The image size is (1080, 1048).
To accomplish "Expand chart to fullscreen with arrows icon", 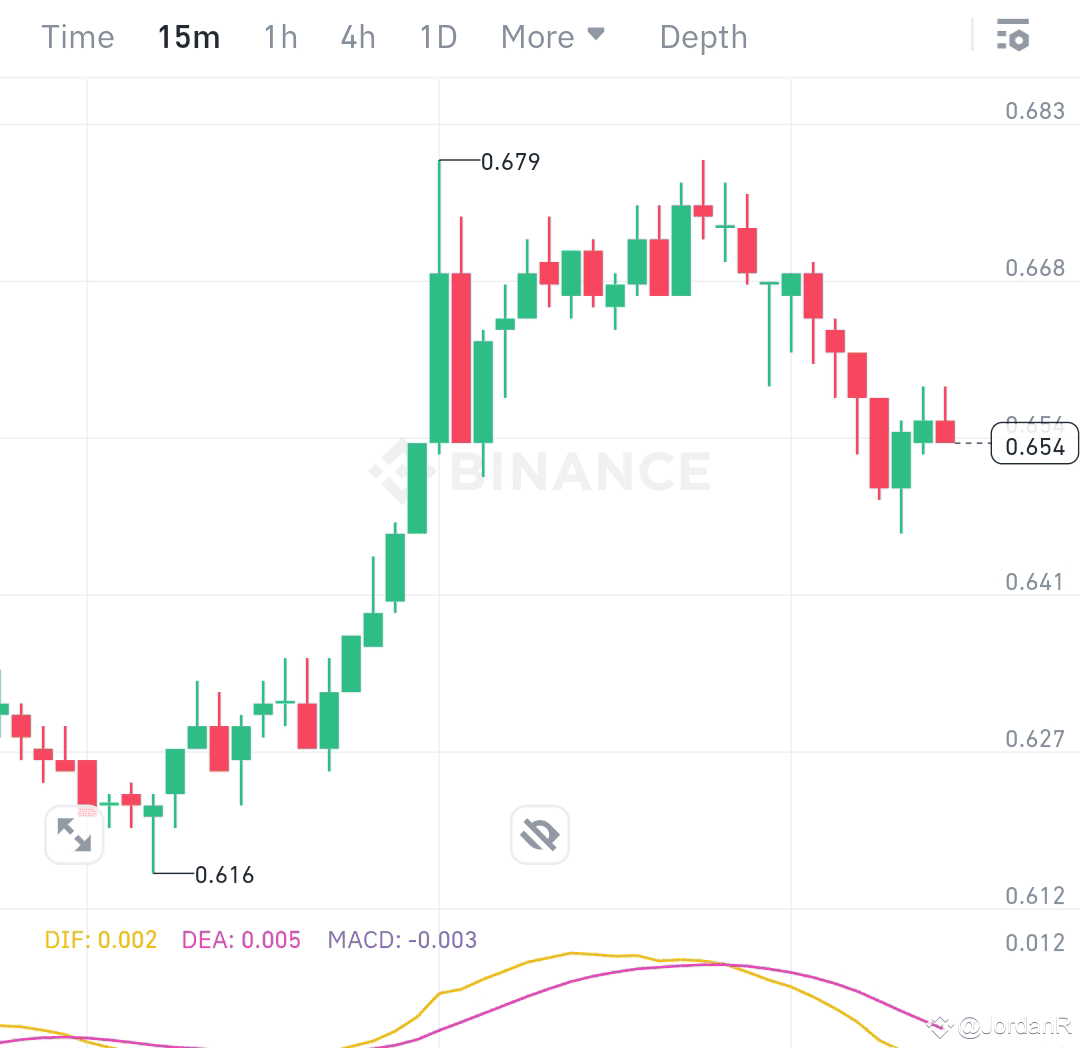I will (x=74, y=834).
